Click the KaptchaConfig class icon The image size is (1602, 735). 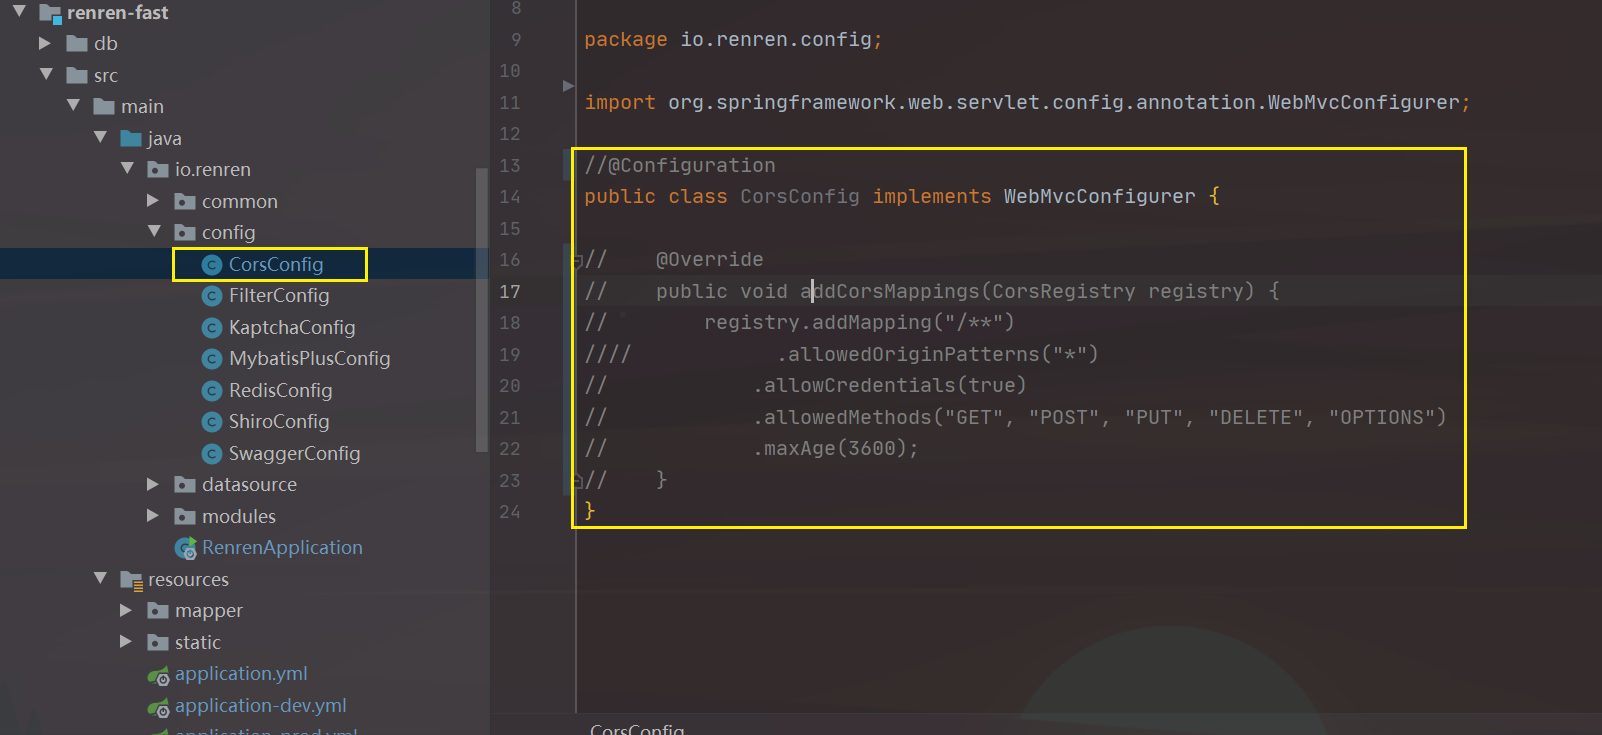[x=211, y=327]
